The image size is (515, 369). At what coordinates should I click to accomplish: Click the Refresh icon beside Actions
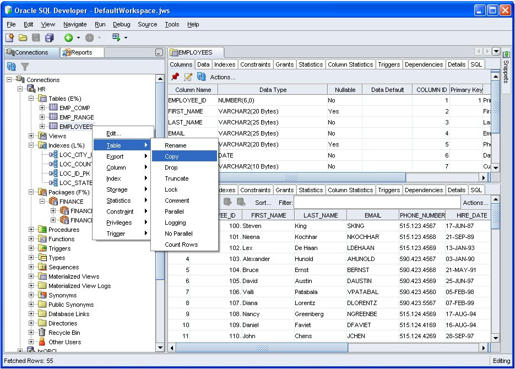(x=201, y=77)
